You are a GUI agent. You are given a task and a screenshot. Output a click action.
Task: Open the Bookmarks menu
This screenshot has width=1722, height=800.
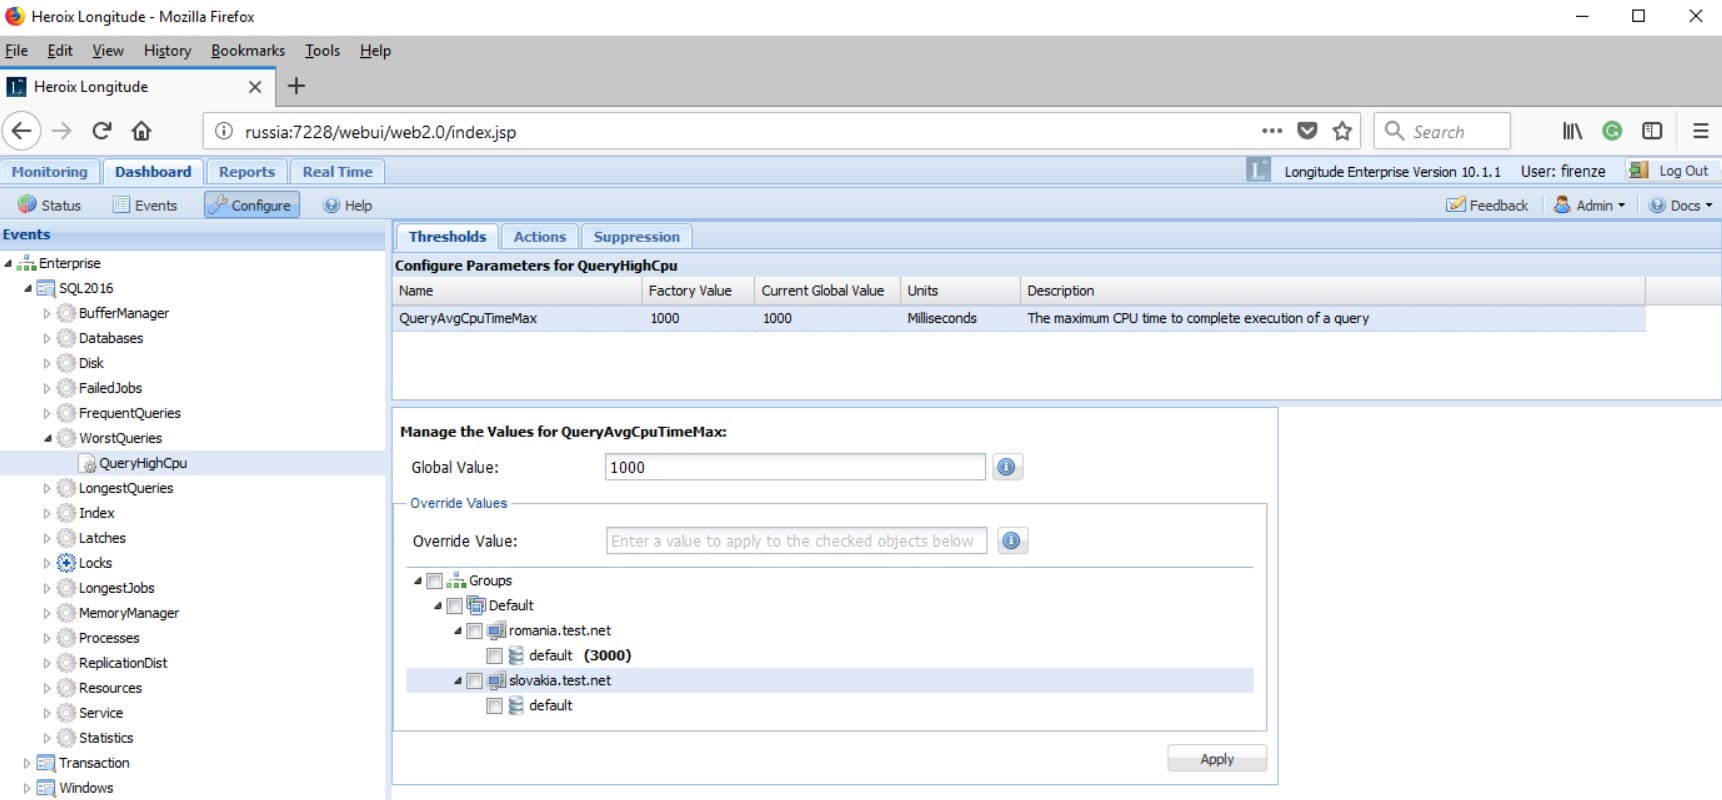(x=248, y=51)
